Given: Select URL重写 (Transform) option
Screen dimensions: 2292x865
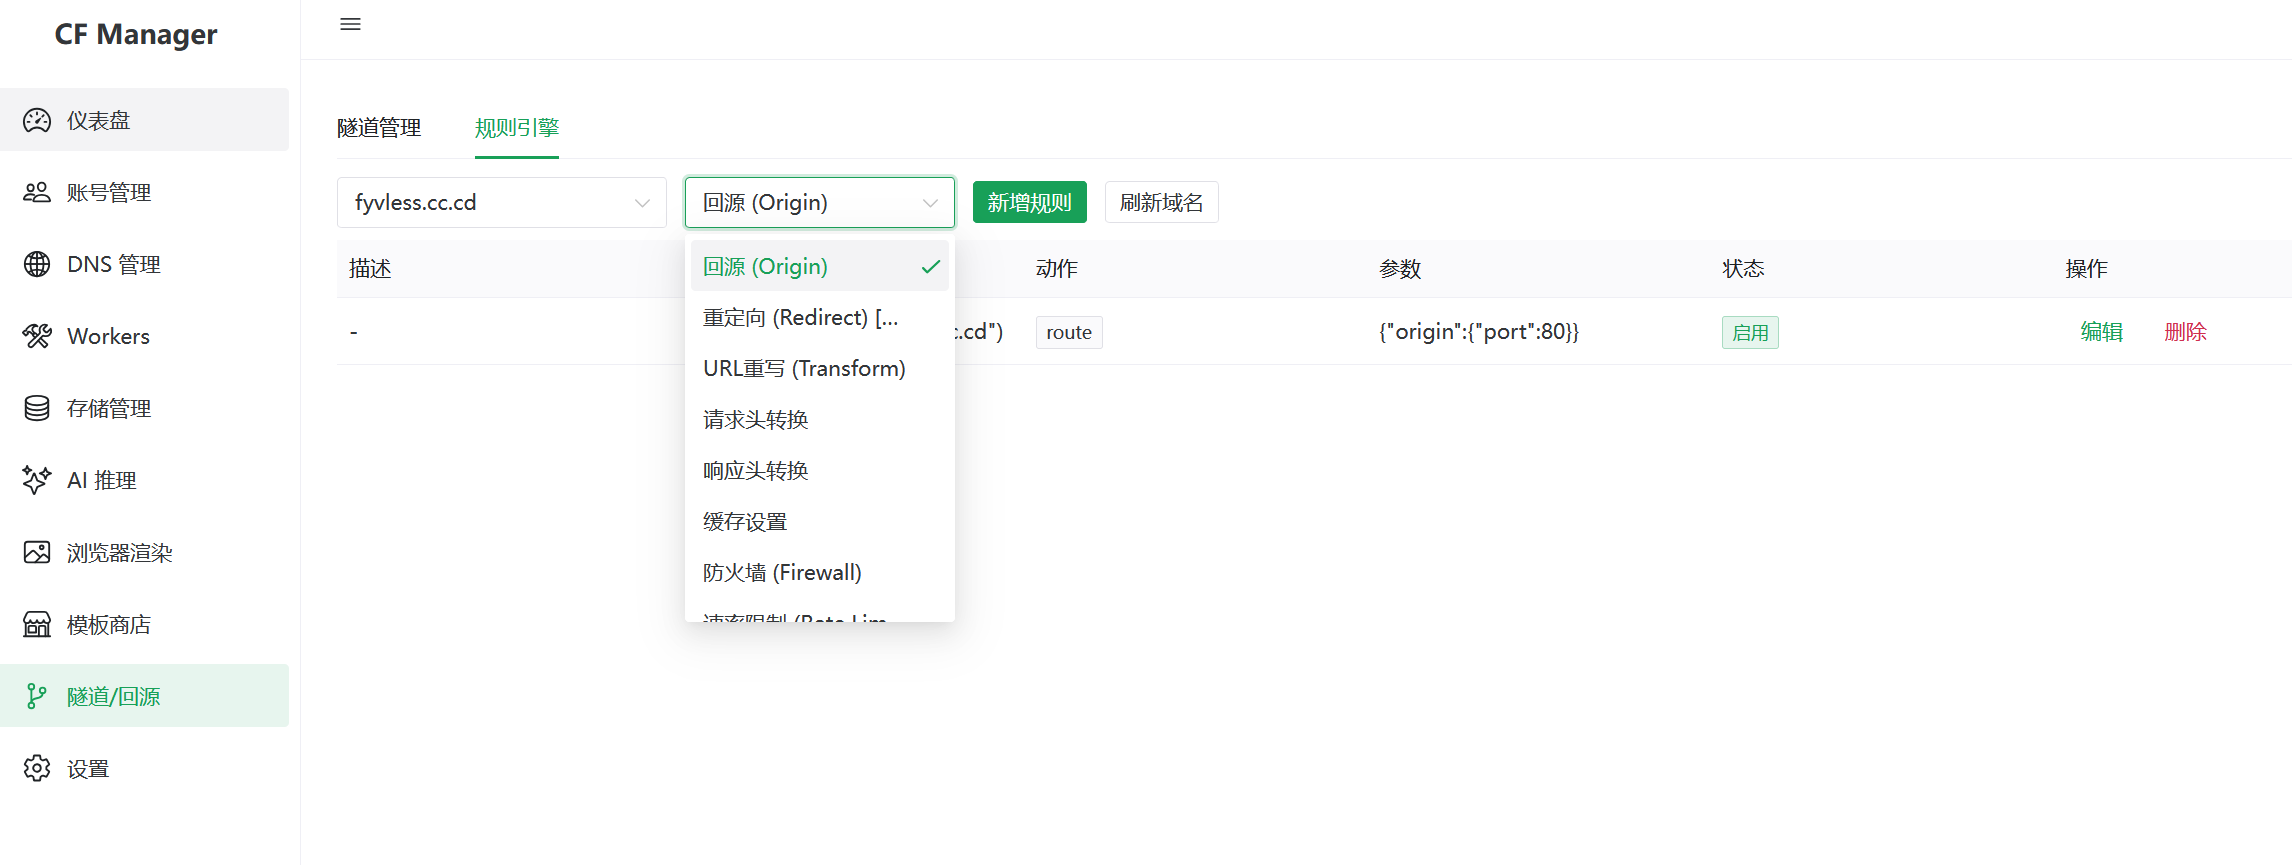Looking at the screenshot, I should pyautogui.click(x=820, y=368).
